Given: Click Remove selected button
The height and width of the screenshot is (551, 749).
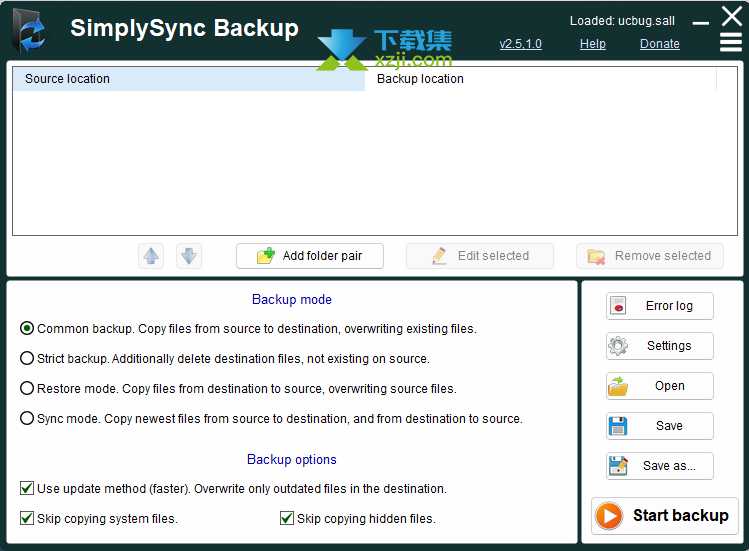Looking at the screenshot, I should [650, 256].
